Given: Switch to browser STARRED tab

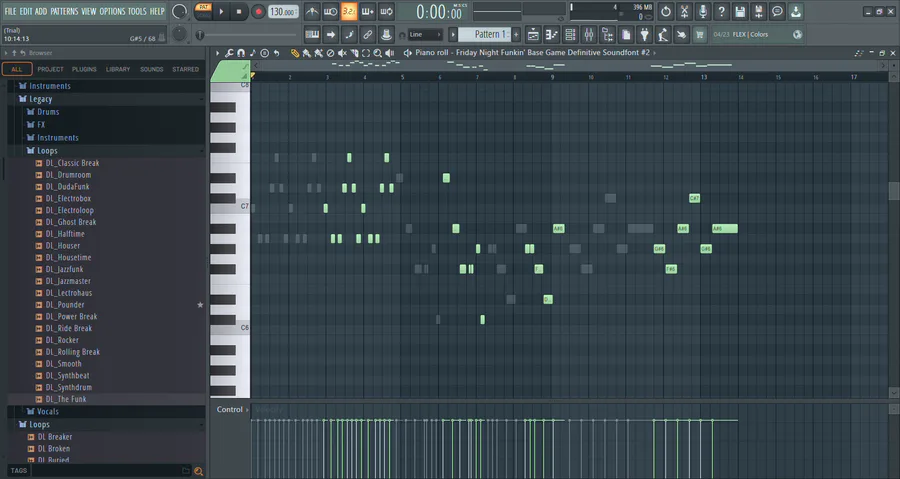Looking at the screenshot, I should (185, 69).
